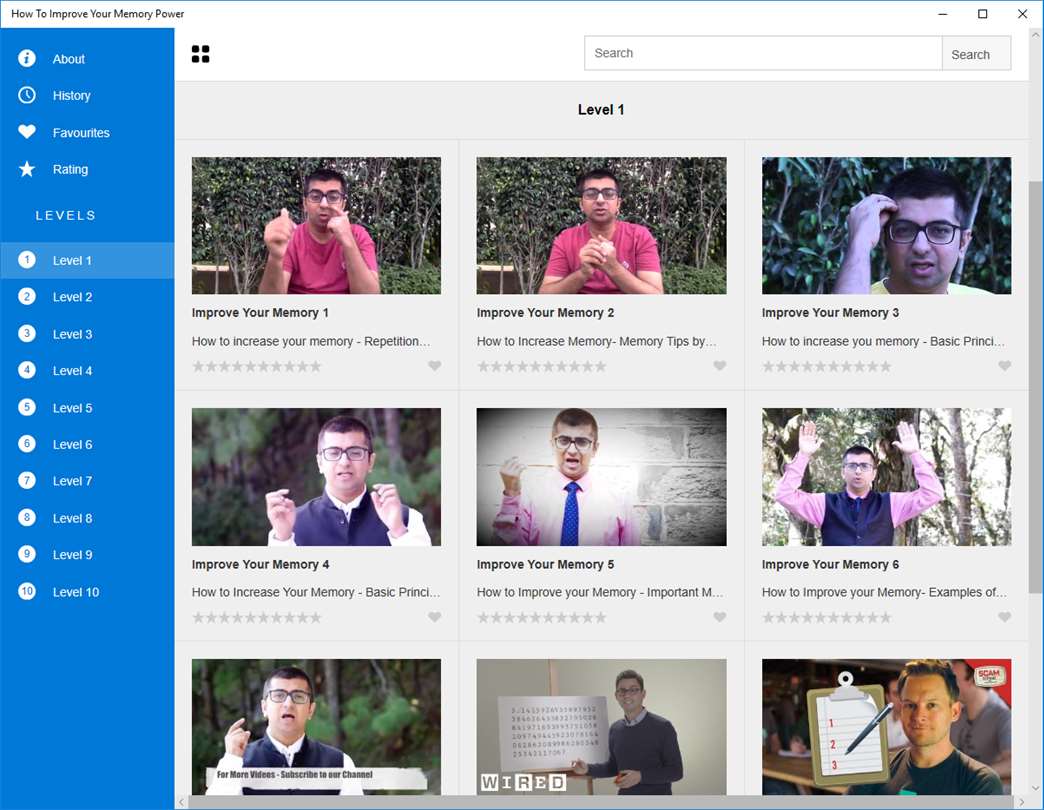The height and width of the screenshot is (810, 1044).
Task: Rate Improve Your Memory 5 using stars
Action: click(x=542, y=618)
